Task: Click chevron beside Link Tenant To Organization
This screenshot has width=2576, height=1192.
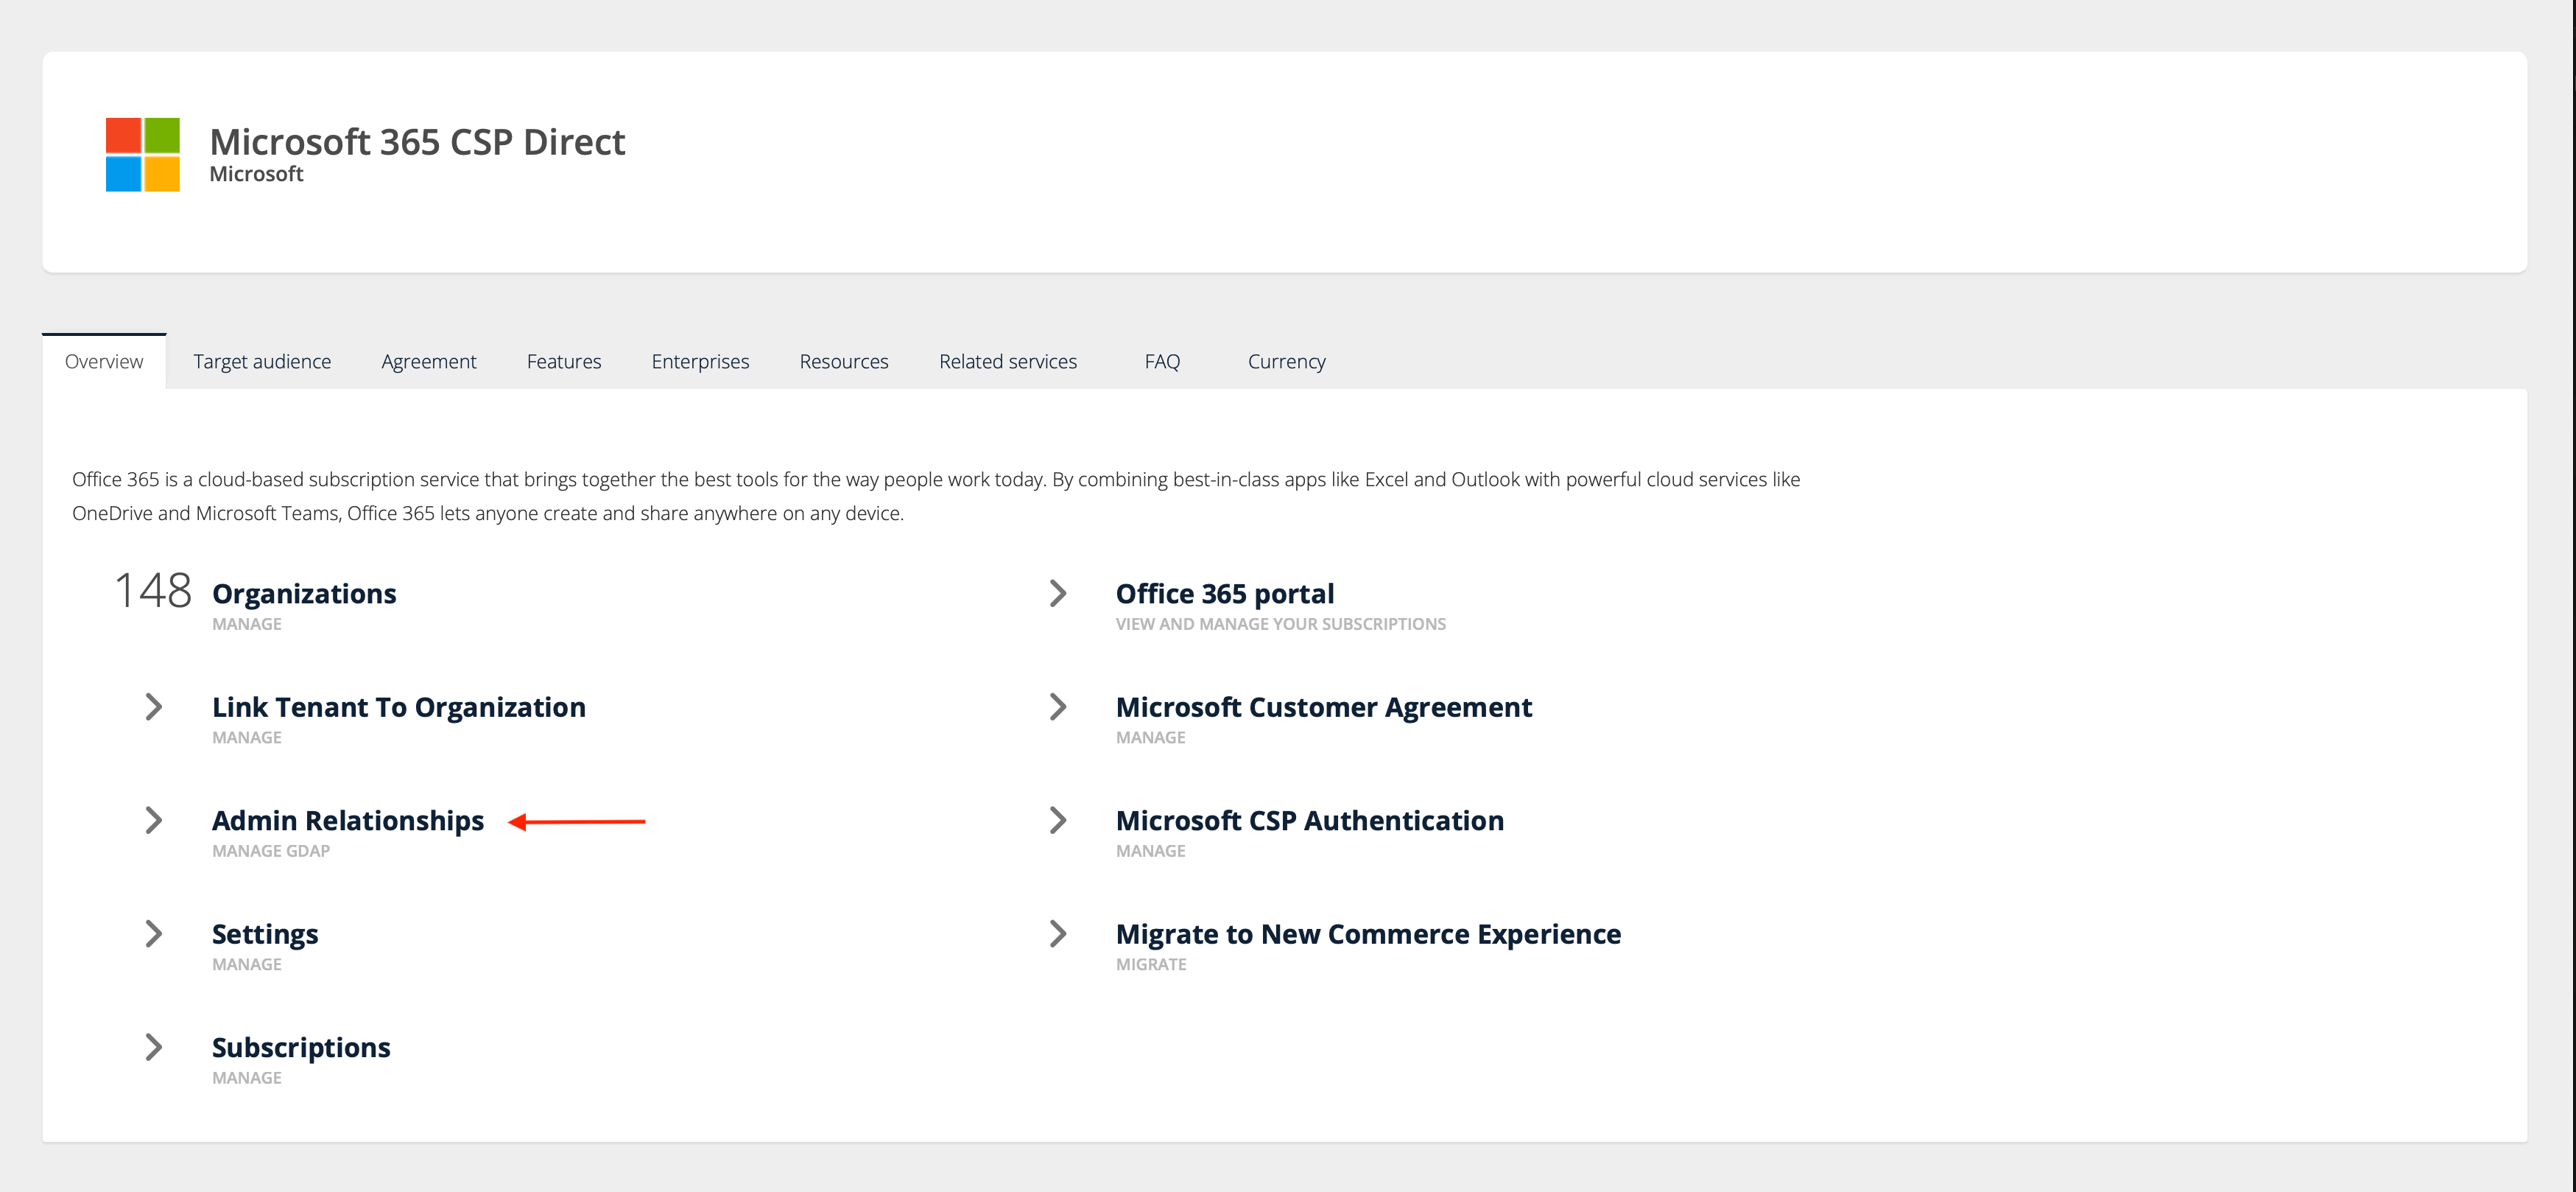Action: tap(153, 707)
